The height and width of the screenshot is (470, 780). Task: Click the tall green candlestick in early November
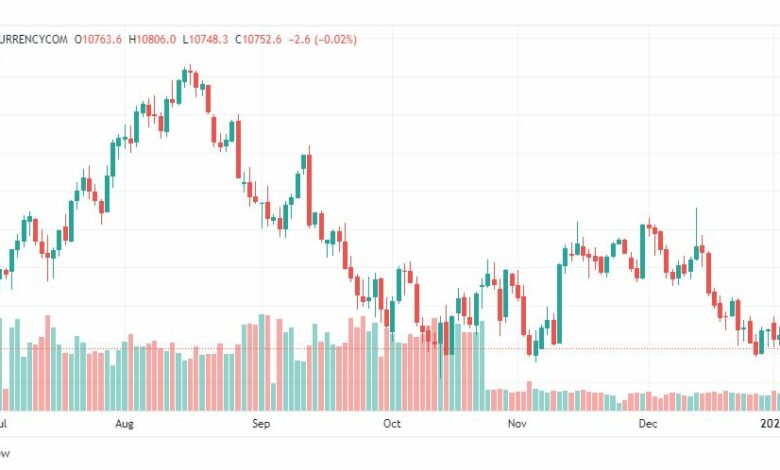tap(560, 303)
